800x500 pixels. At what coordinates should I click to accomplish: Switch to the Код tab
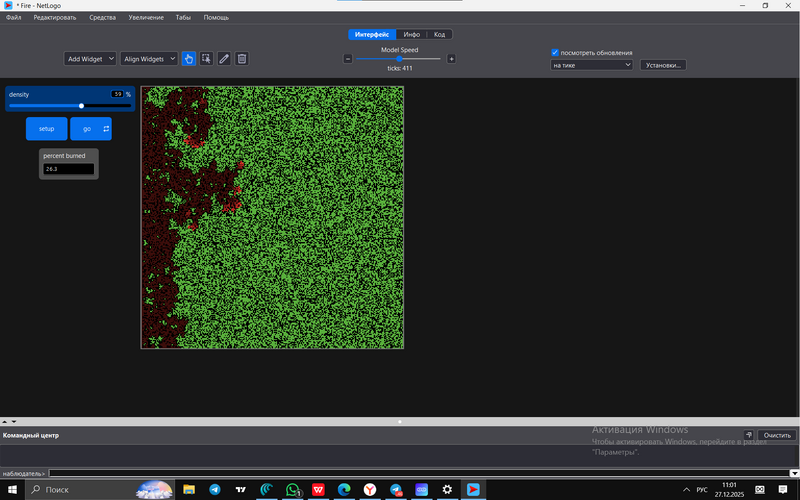tap(439, 34)
